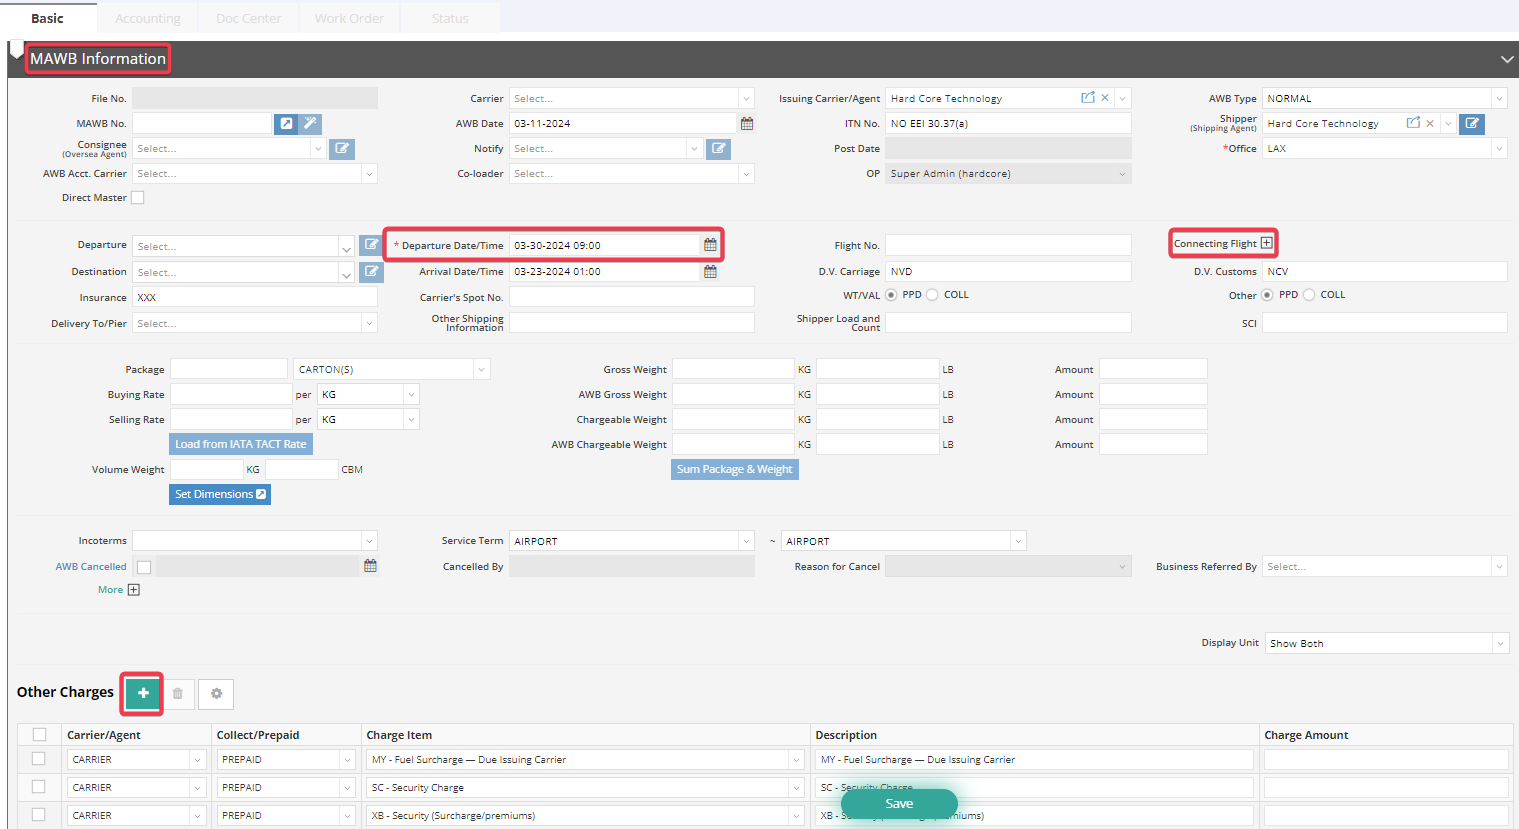Click the green add Other Charges button
This screenshot has width=1519, height=829.
coord(143,693)
